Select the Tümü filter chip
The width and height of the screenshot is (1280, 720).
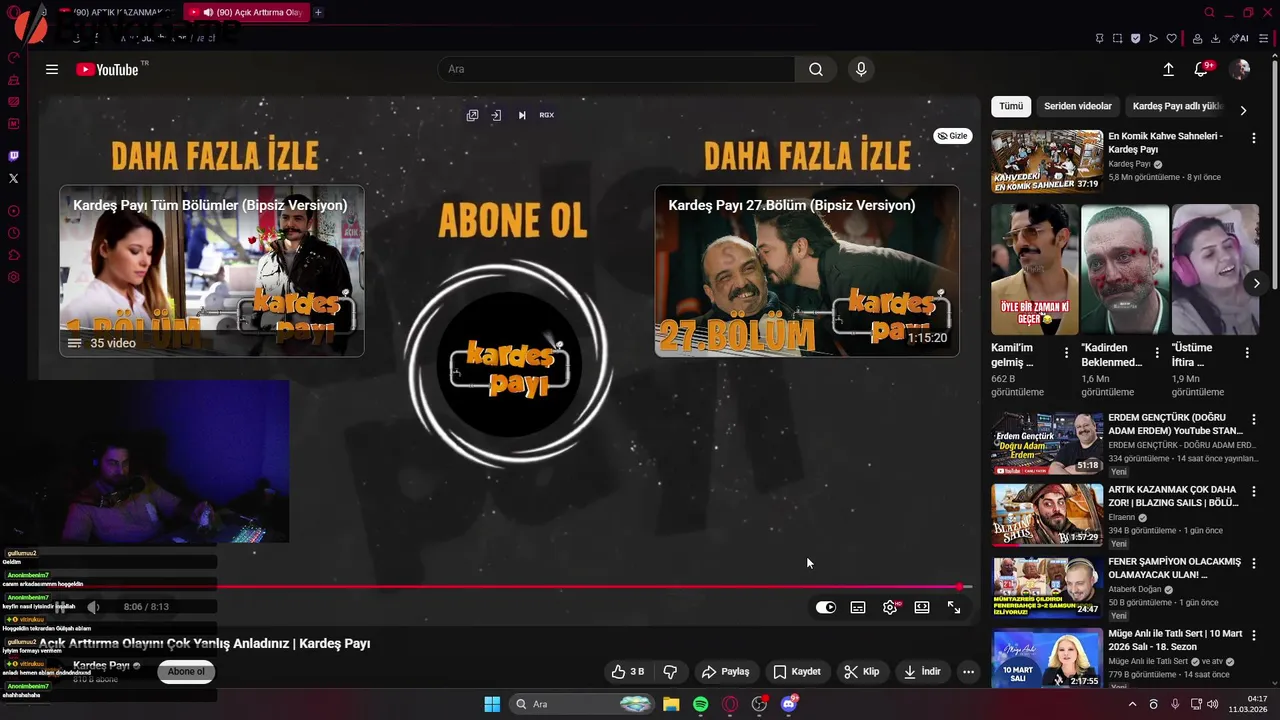coord(1011,106)
